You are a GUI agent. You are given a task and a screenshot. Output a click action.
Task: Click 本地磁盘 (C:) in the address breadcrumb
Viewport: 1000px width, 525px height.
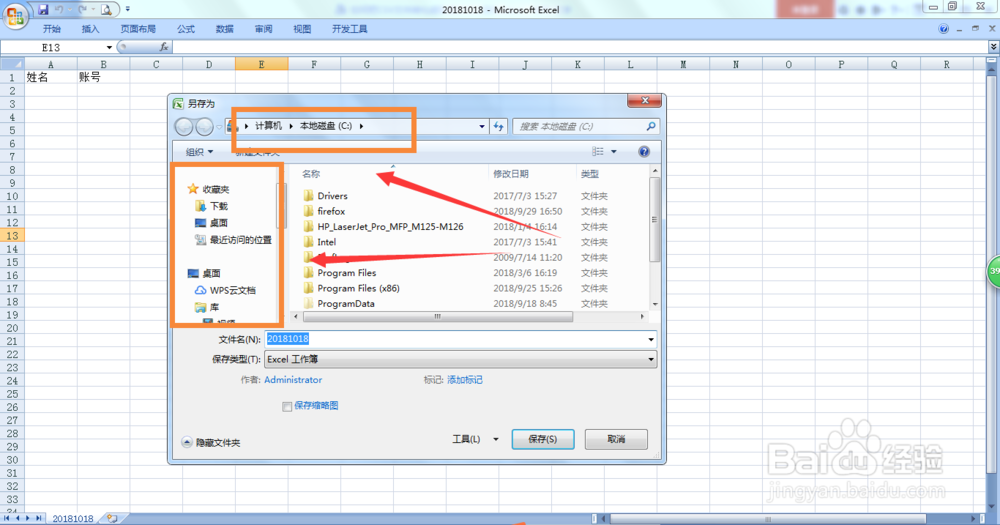pyautogui.click(x=326, y=126)
